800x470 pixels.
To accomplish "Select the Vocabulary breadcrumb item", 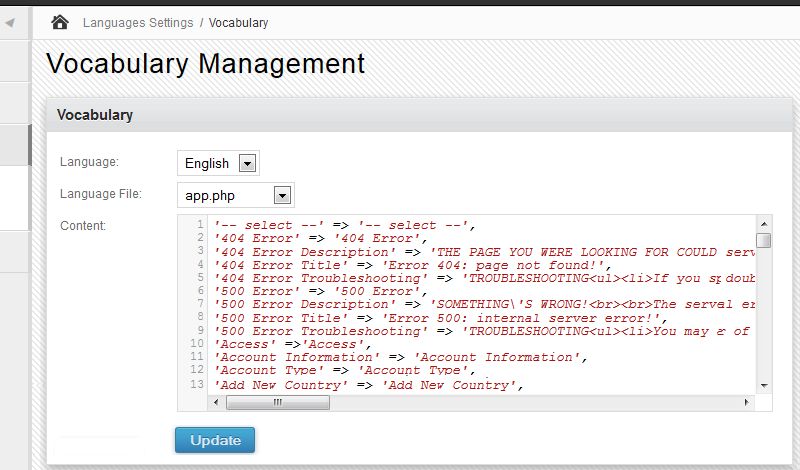I will pos(238,22).
